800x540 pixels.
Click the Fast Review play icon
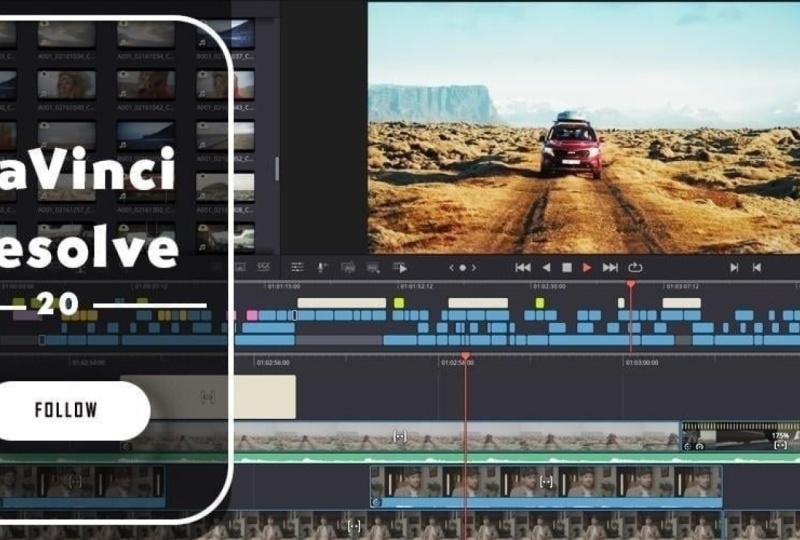(400, 267)
